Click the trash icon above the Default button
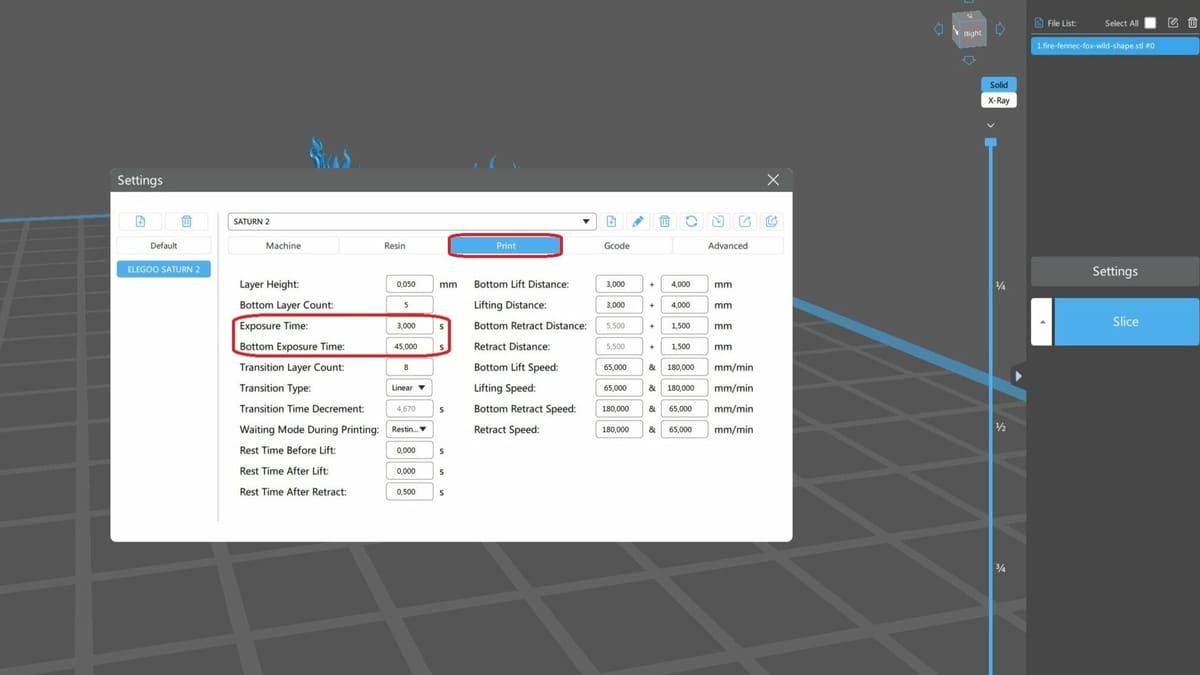Image resolution: width=1200 pixels, height=675 pixels. [x=186, y=222]
